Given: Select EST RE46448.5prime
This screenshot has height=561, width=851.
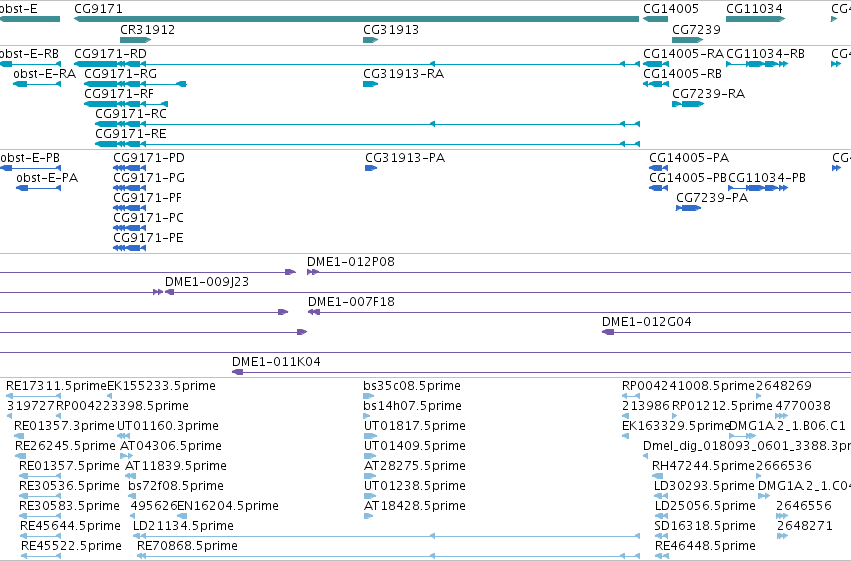Looking at the screenshot, I should coord(661,557).
